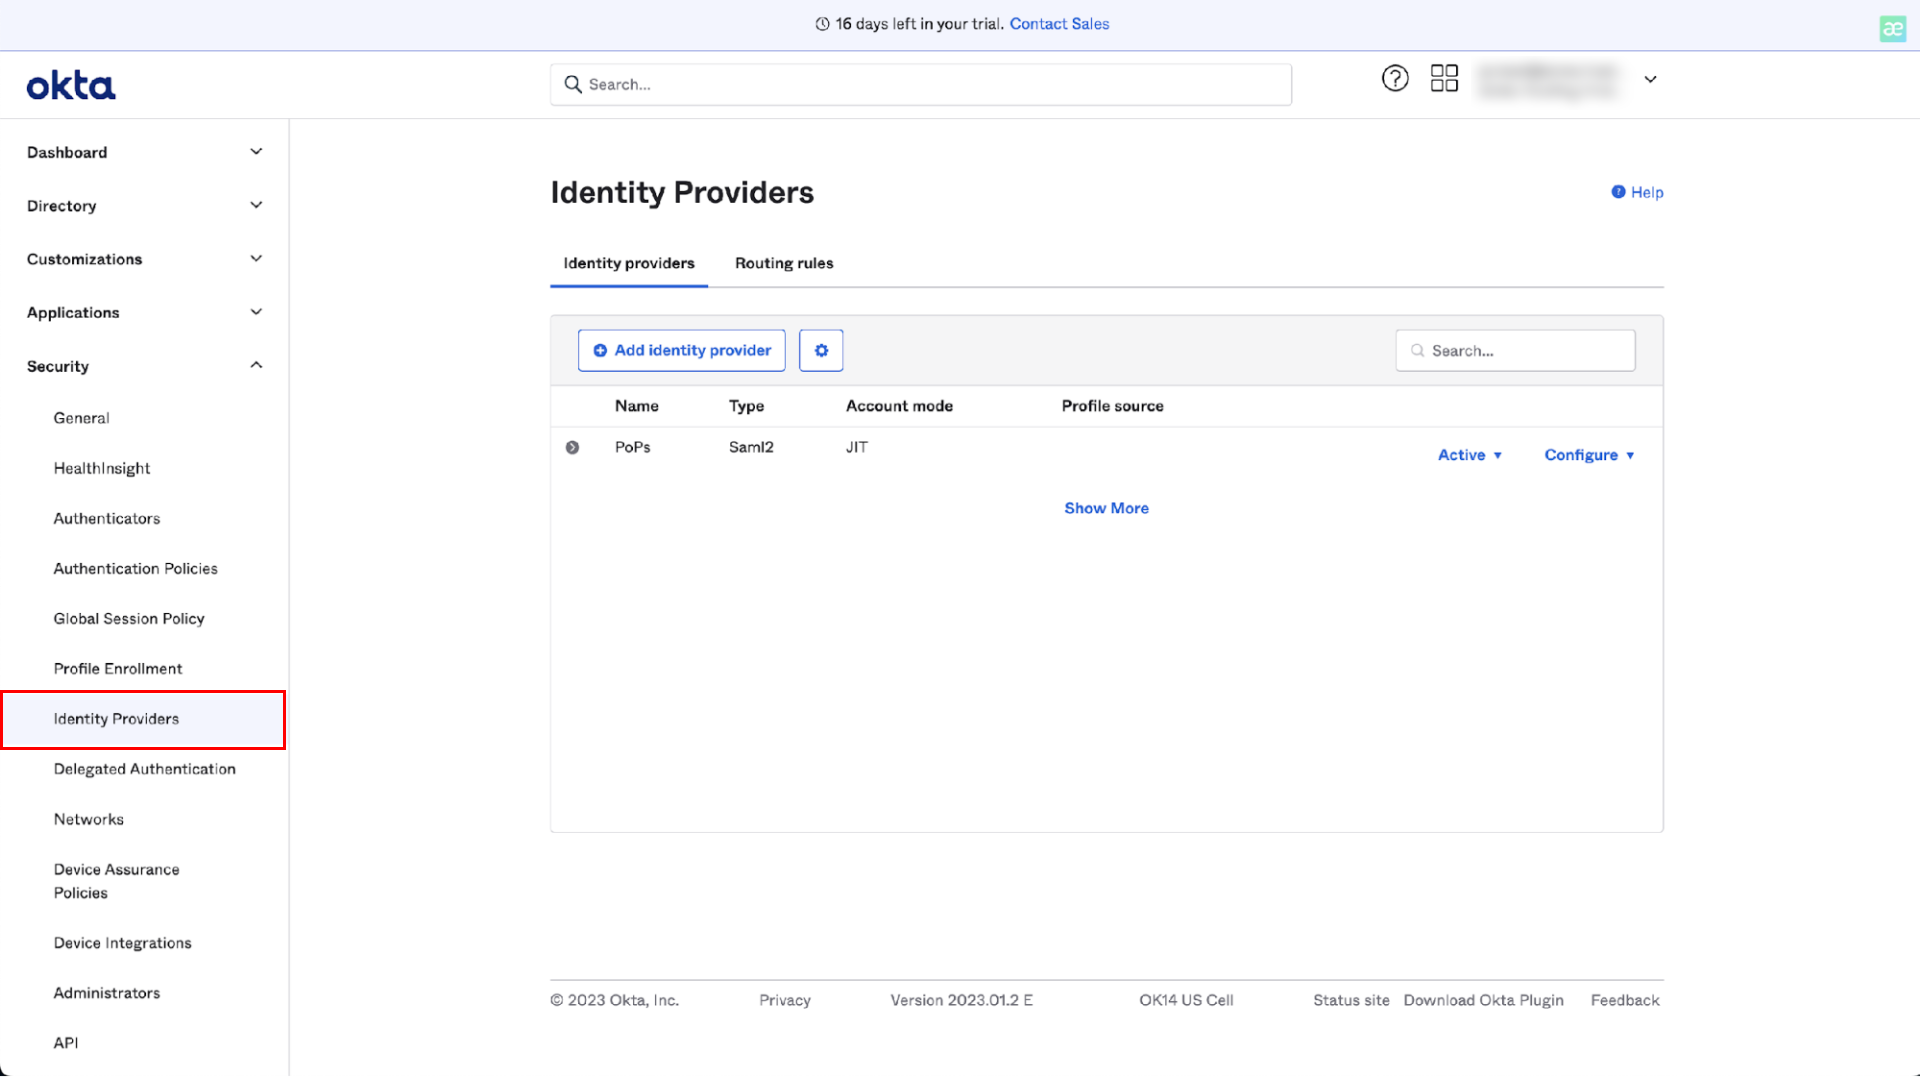Screen dimensions: 1920x1077
Task: Expand the Applications sidebar section
Action: click(256, 312)
